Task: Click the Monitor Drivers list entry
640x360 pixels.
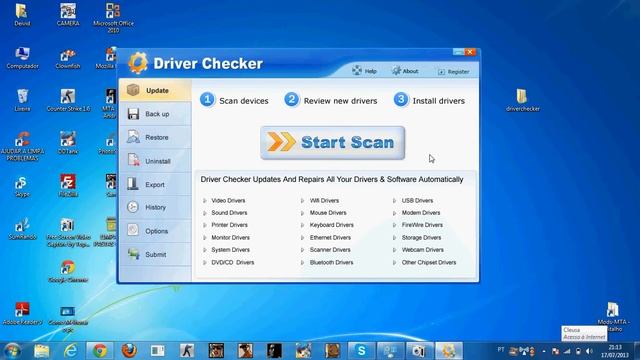Action: [226, 238]
